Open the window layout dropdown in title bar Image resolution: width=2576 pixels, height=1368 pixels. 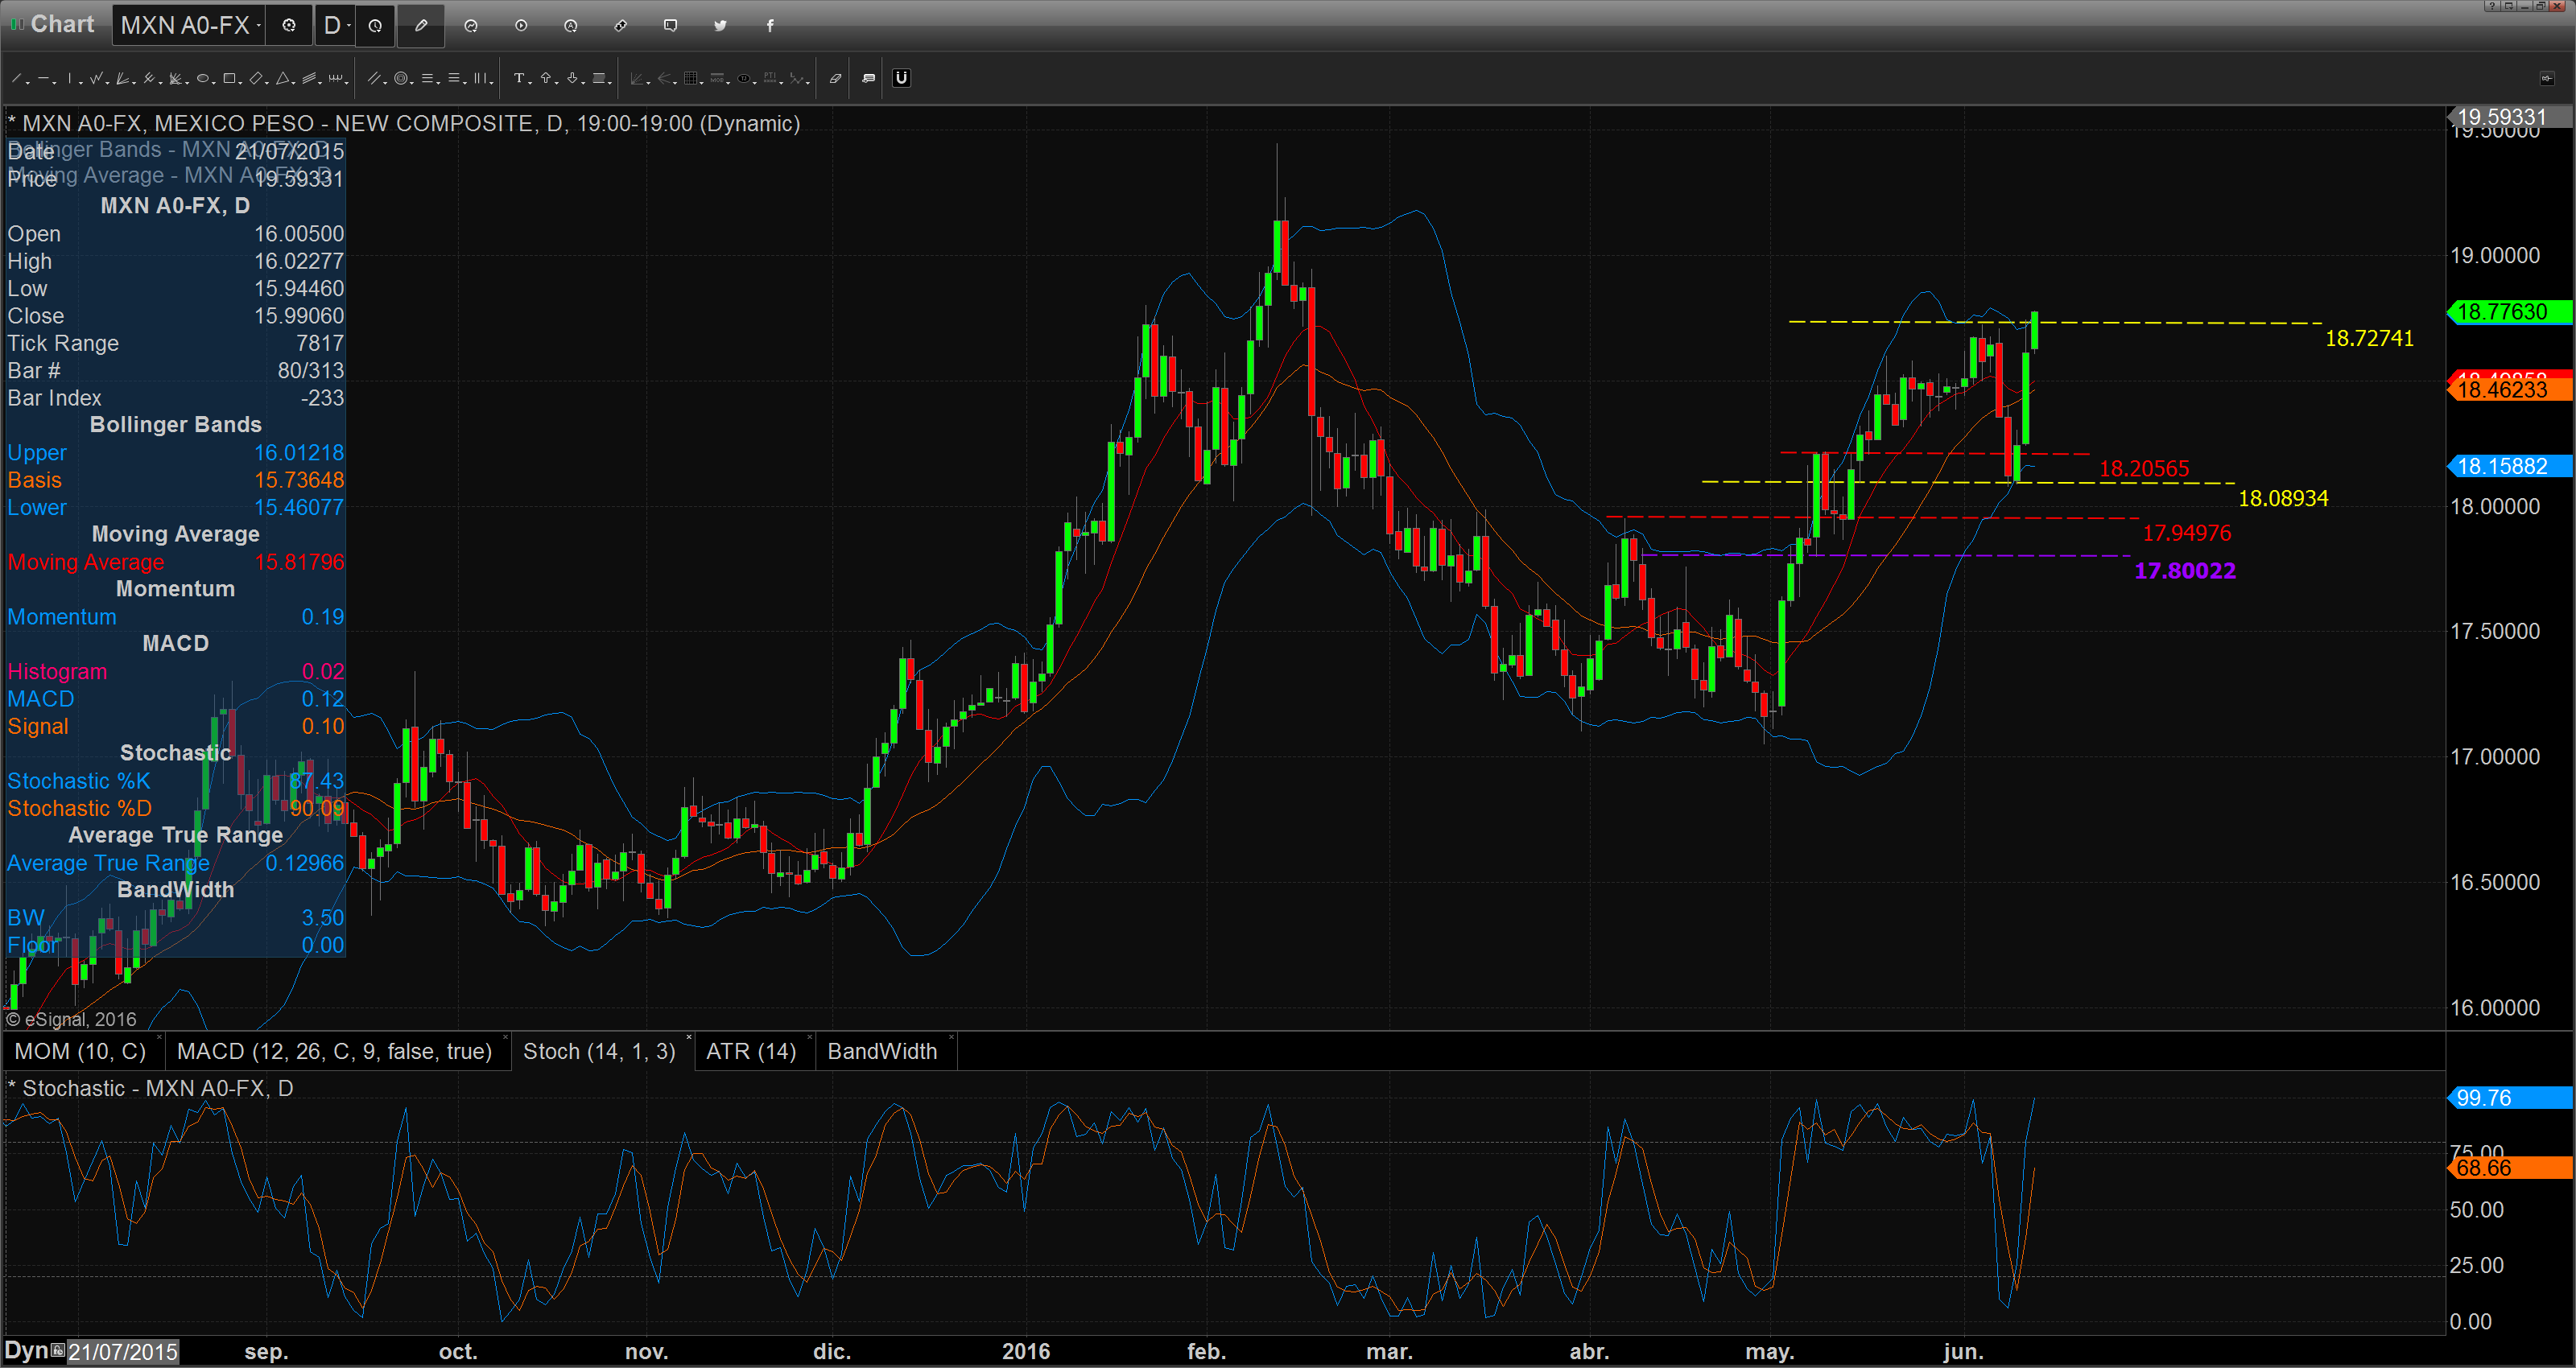coord(2510,6)
